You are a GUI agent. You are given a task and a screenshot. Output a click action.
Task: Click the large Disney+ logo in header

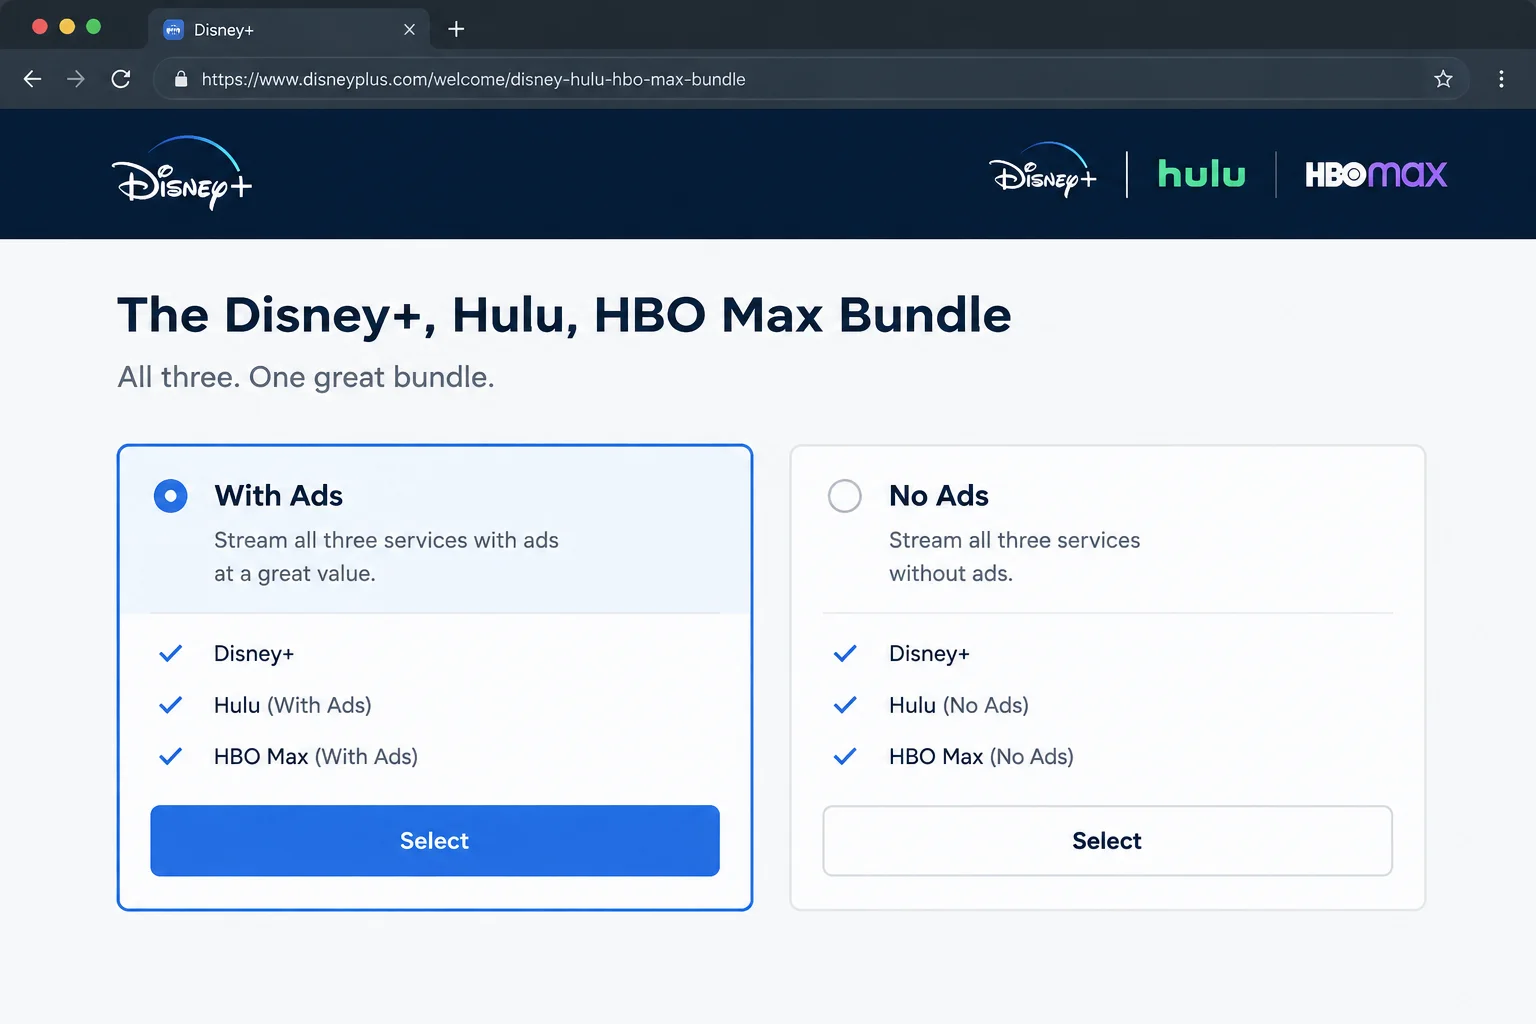[182, 173]
